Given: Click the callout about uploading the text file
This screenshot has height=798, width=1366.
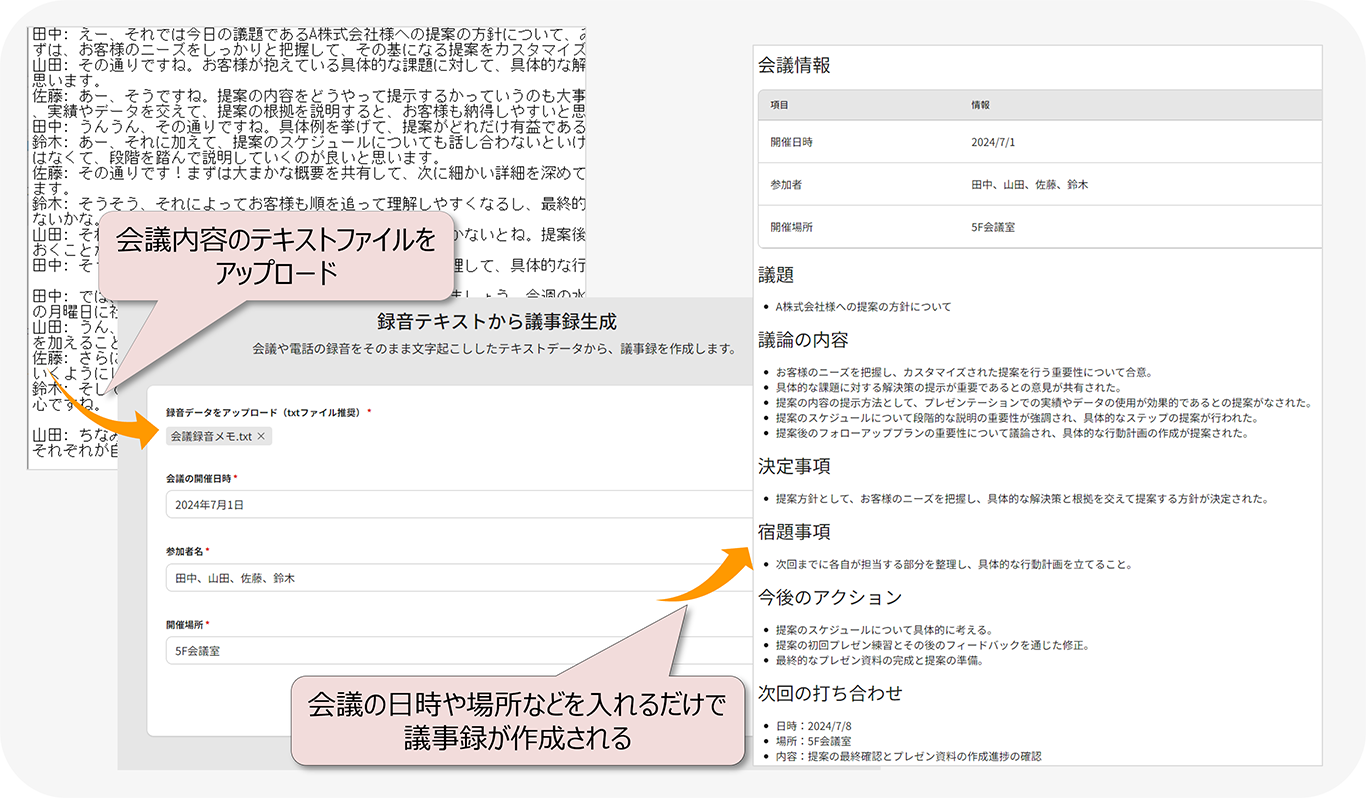Looking at the screenshot, I should 276,256.
